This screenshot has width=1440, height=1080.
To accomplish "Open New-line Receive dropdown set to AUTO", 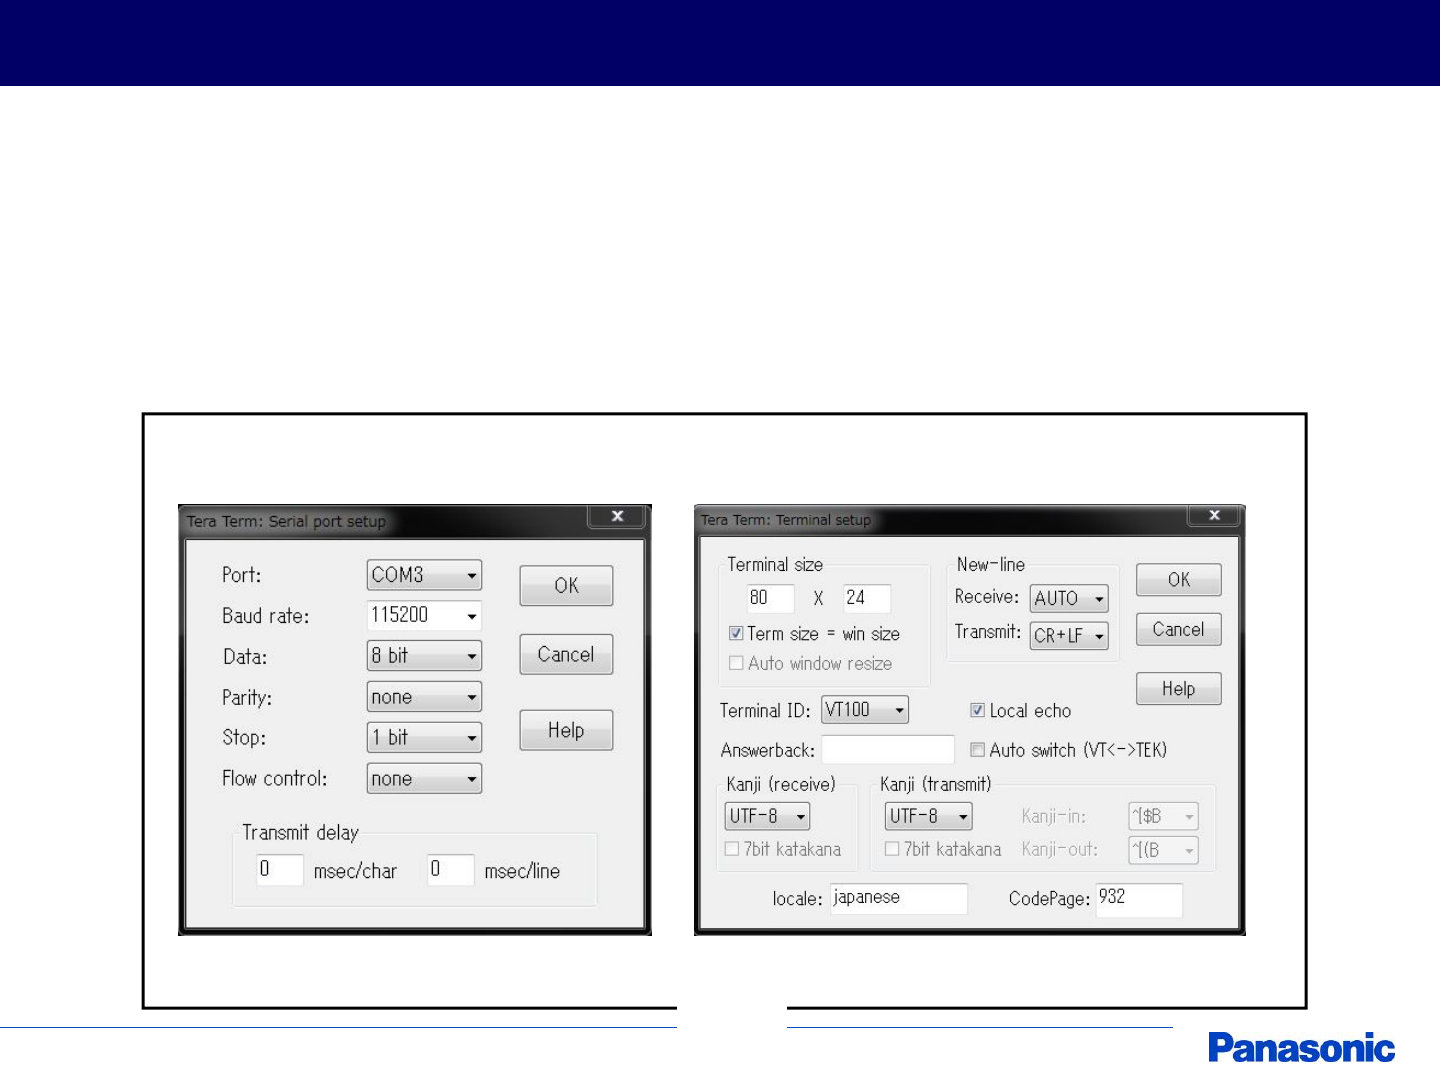I will pos(1069,598).
